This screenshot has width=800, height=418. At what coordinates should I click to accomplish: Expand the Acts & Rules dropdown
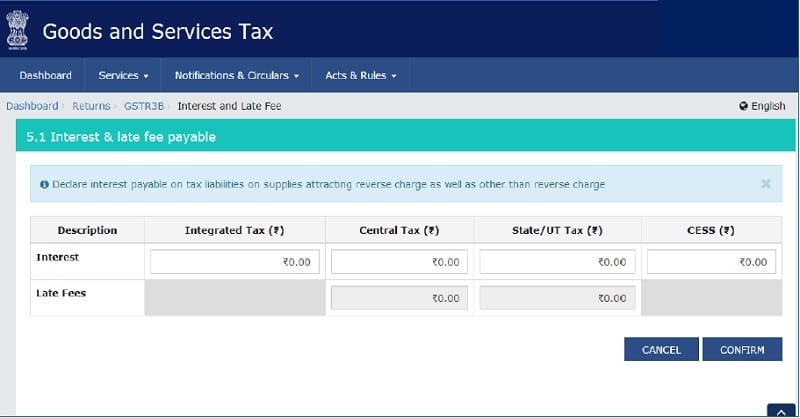[361, 75]
